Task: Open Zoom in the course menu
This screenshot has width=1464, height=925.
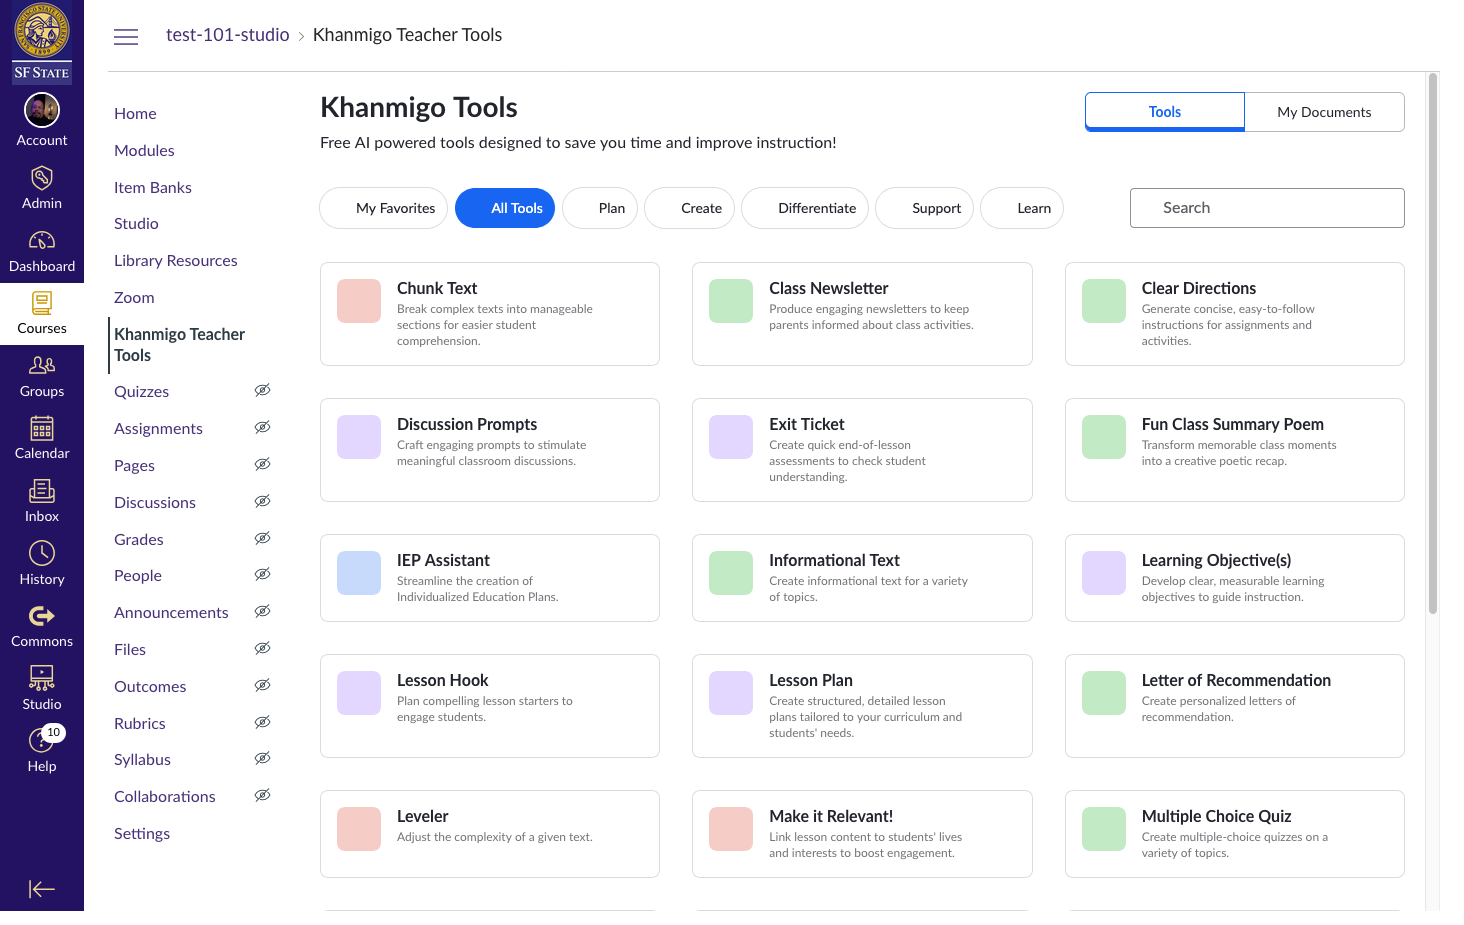Action: (134, 298)
